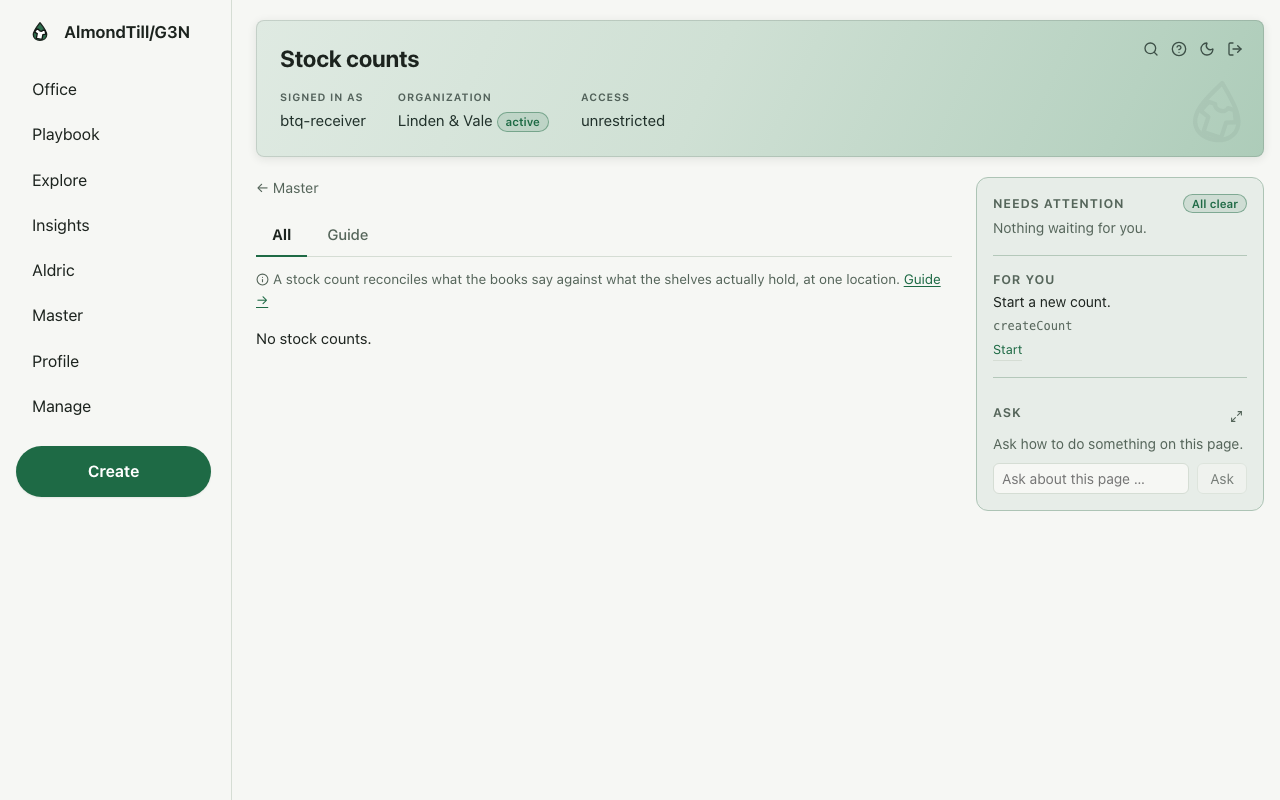Click the active organization status badge

[x=522, y=122]
